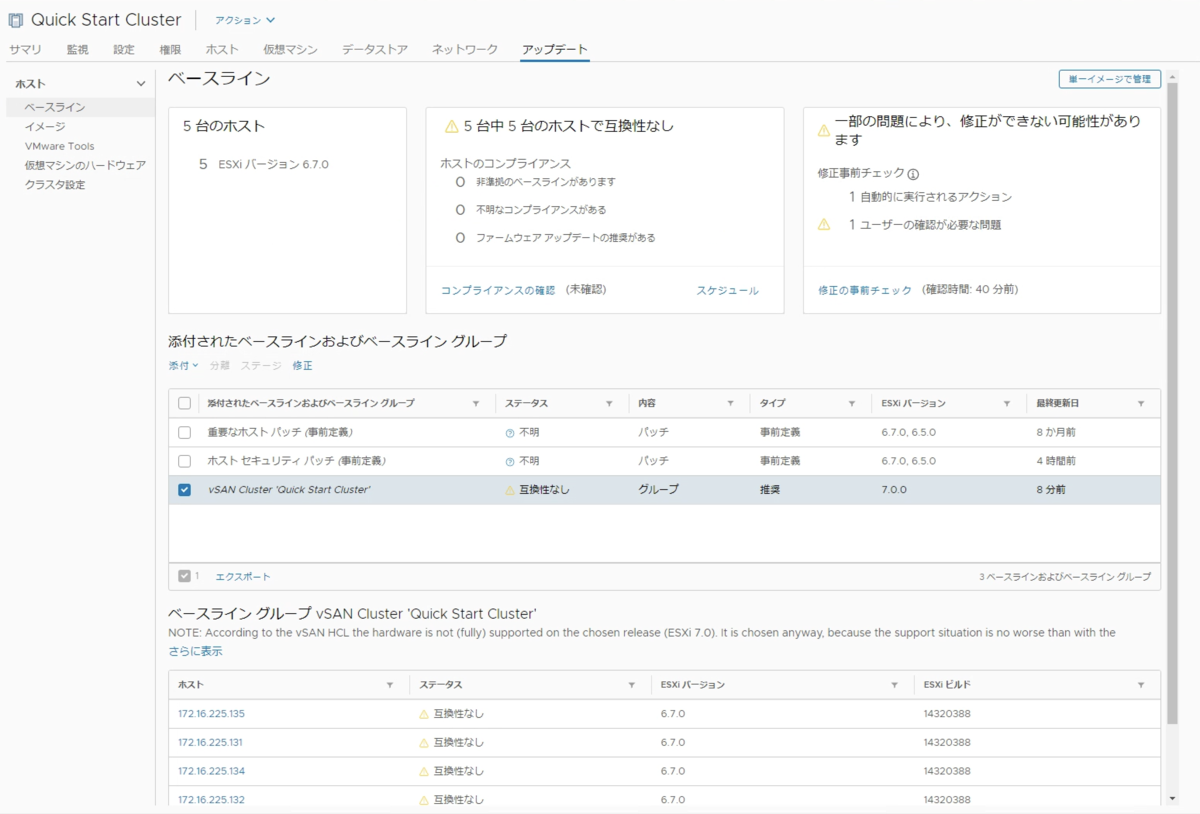Click warning icon beside 5 台中 5 台のホスト heading
The height and width of the screenshot is (814, 1200).
(x=452, y=127)
